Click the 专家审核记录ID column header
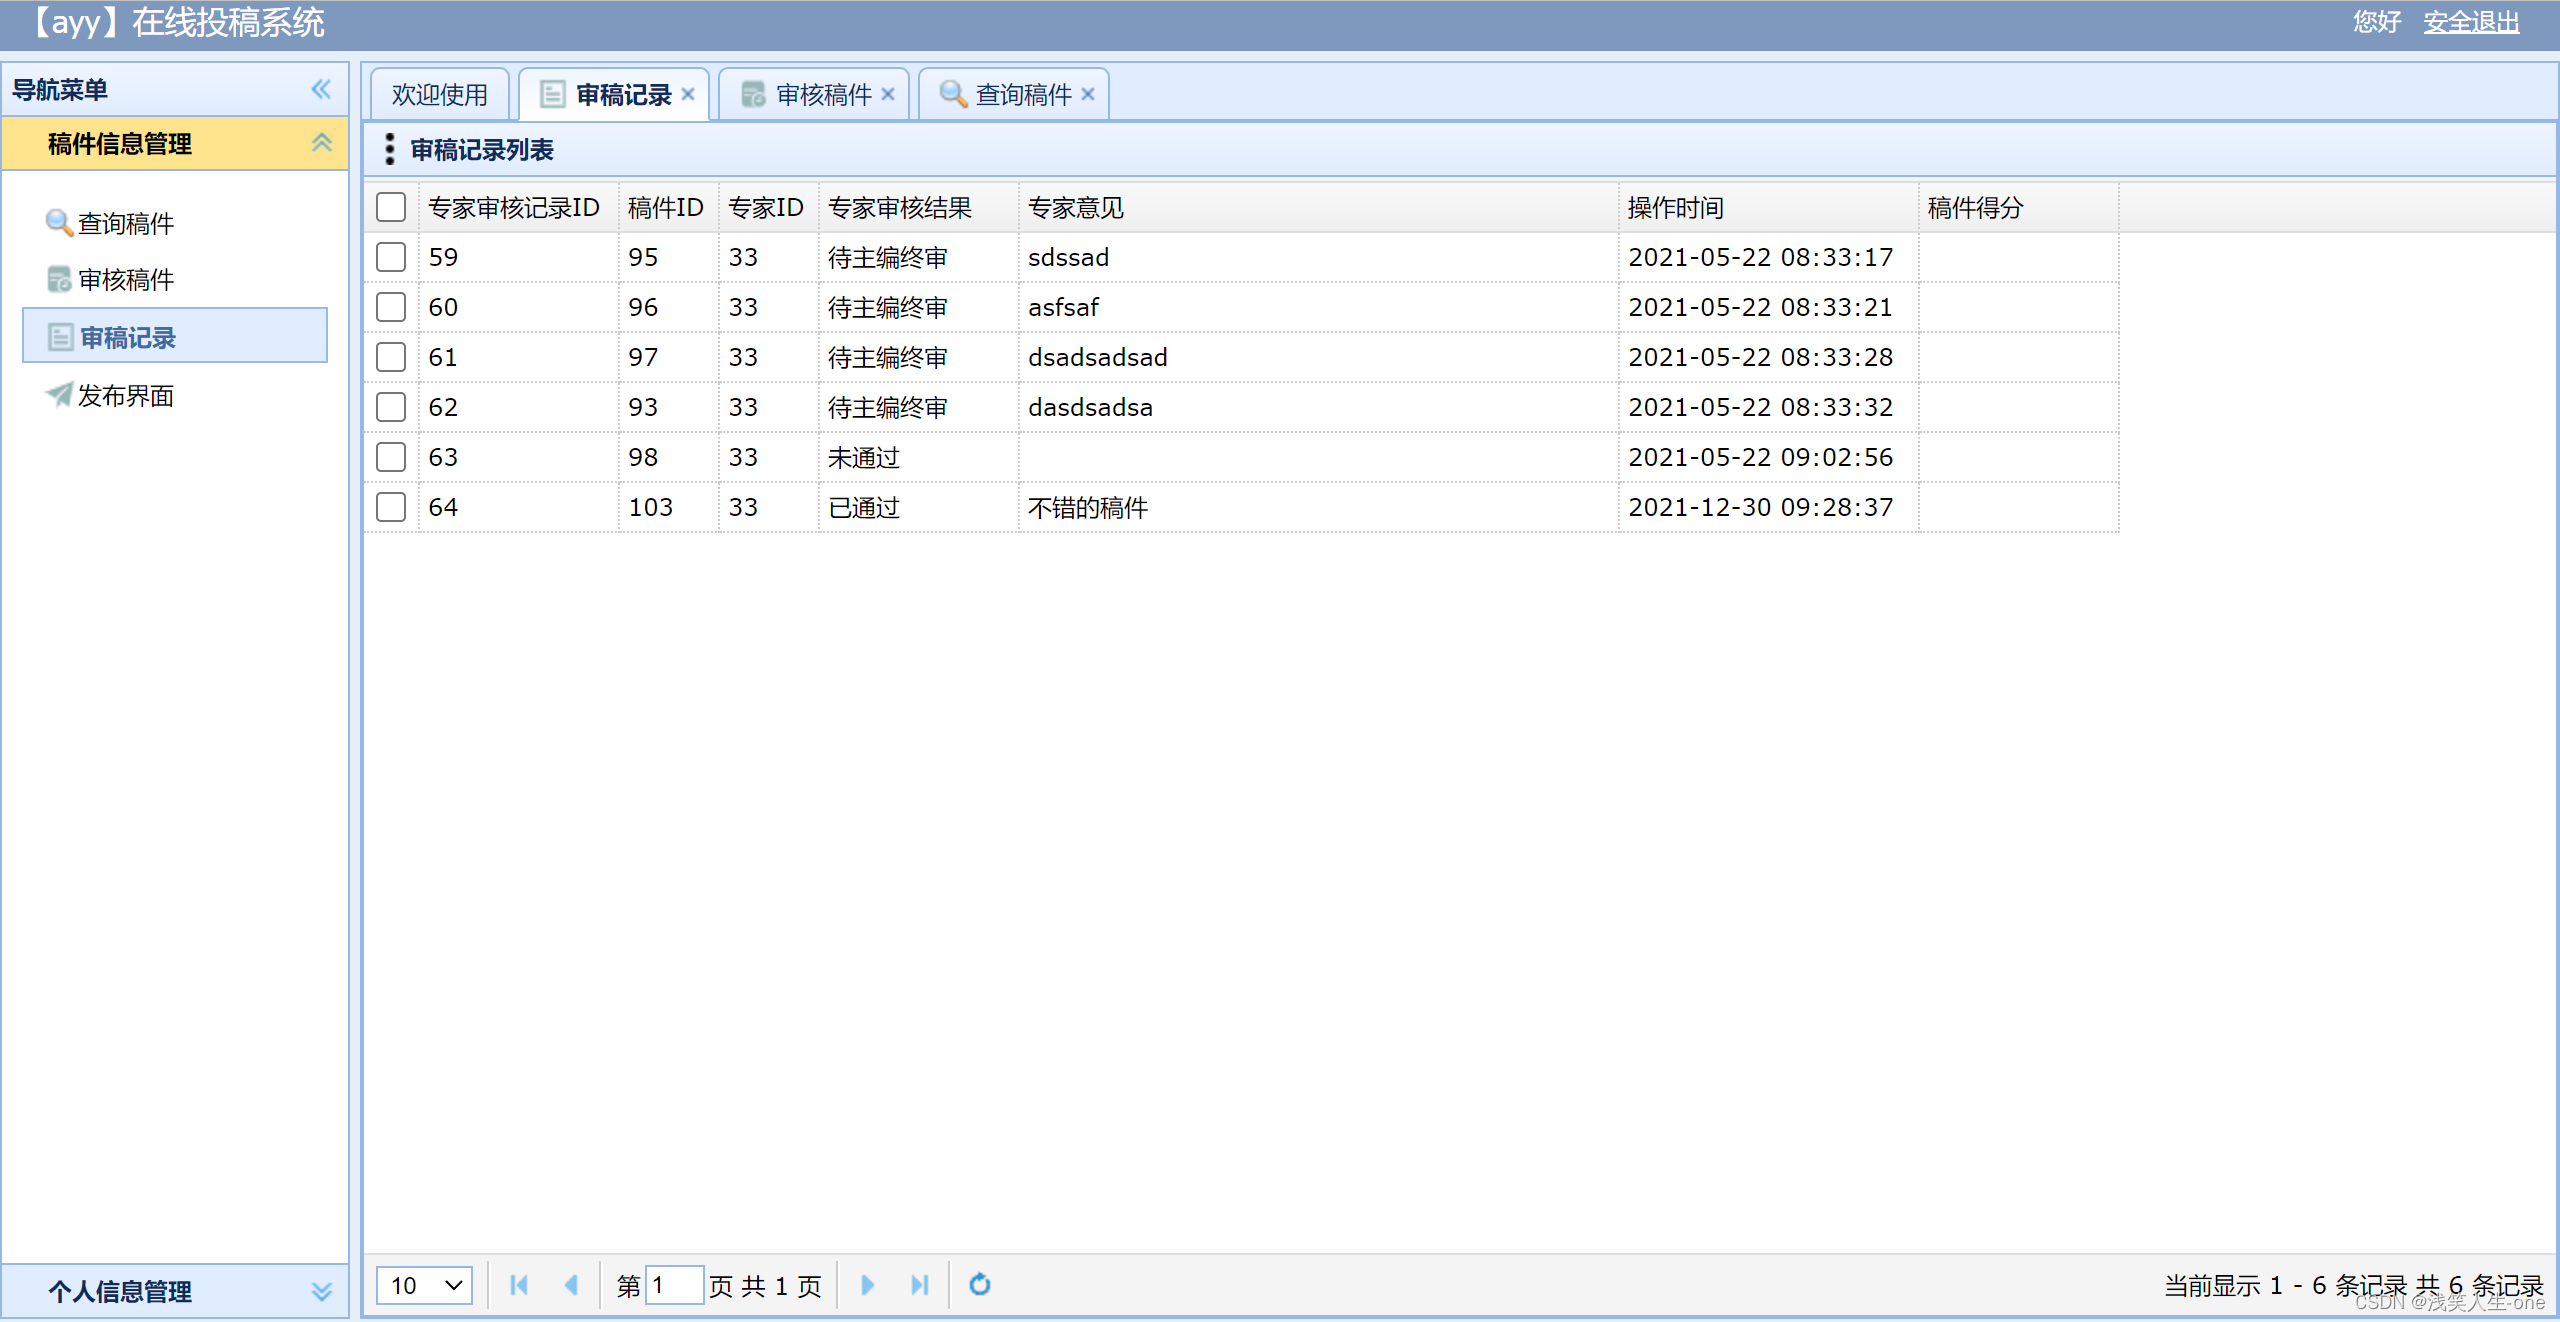 coord(519,207)
